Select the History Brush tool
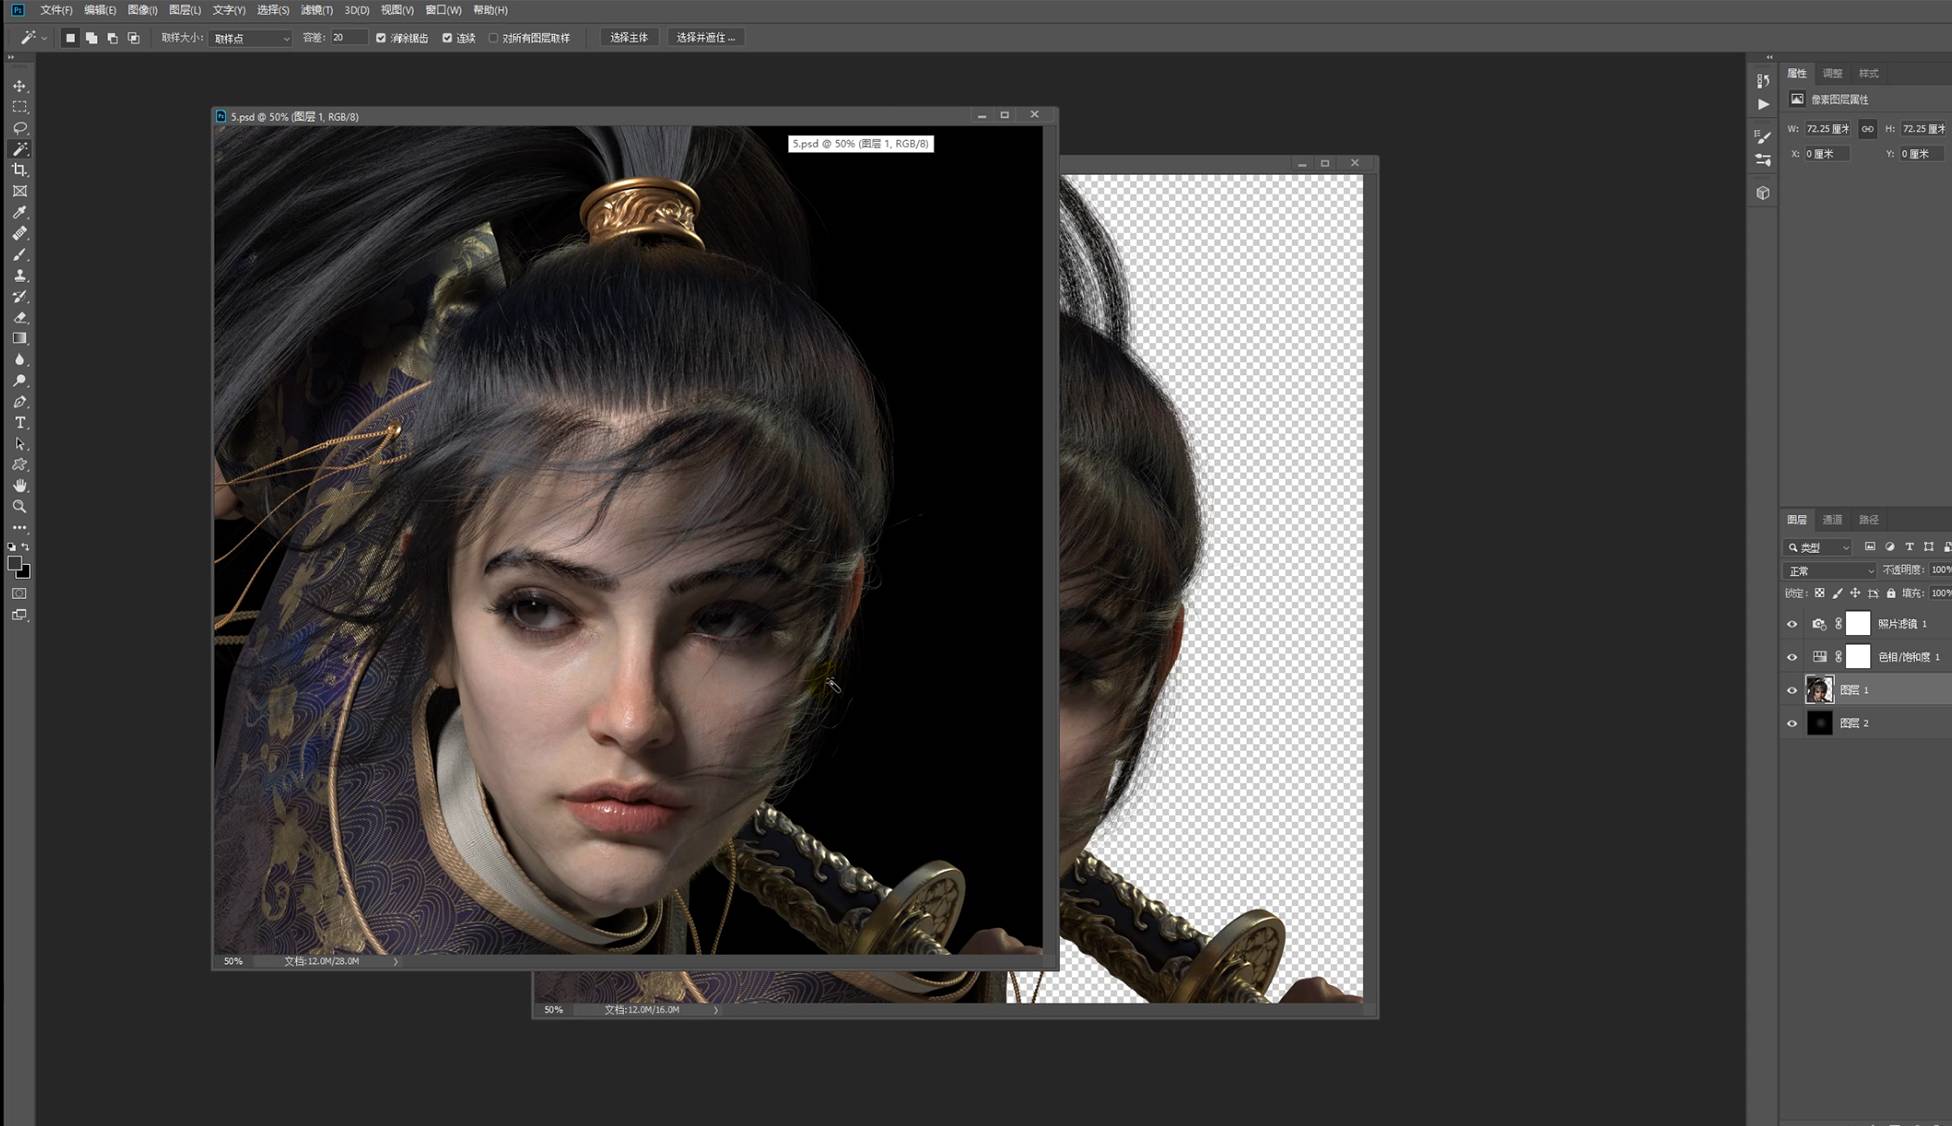Screen dimensions: 1952x1126 (x=19, y=296)
